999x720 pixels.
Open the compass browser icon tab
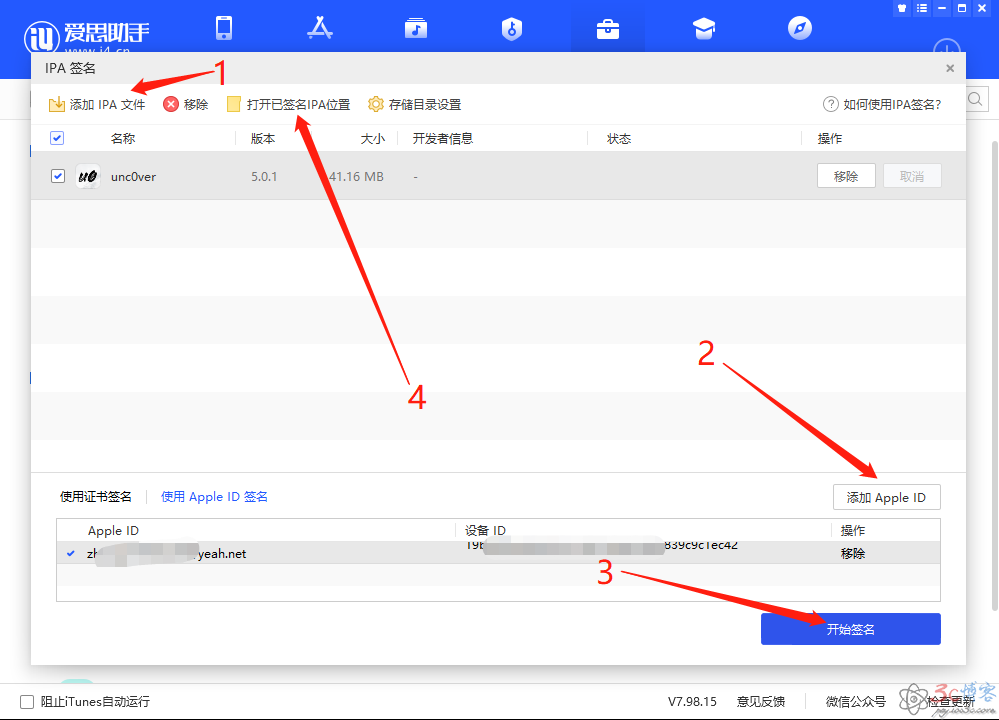800,28
